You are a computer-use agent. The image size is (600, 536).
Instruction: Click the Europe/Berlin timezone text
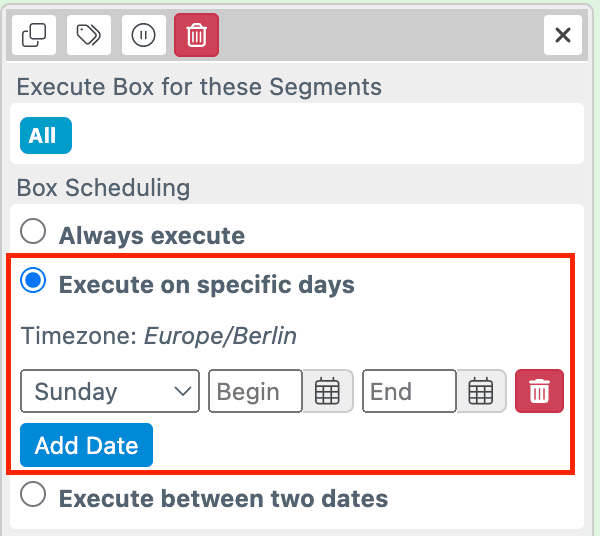click(x=220, y=336)
